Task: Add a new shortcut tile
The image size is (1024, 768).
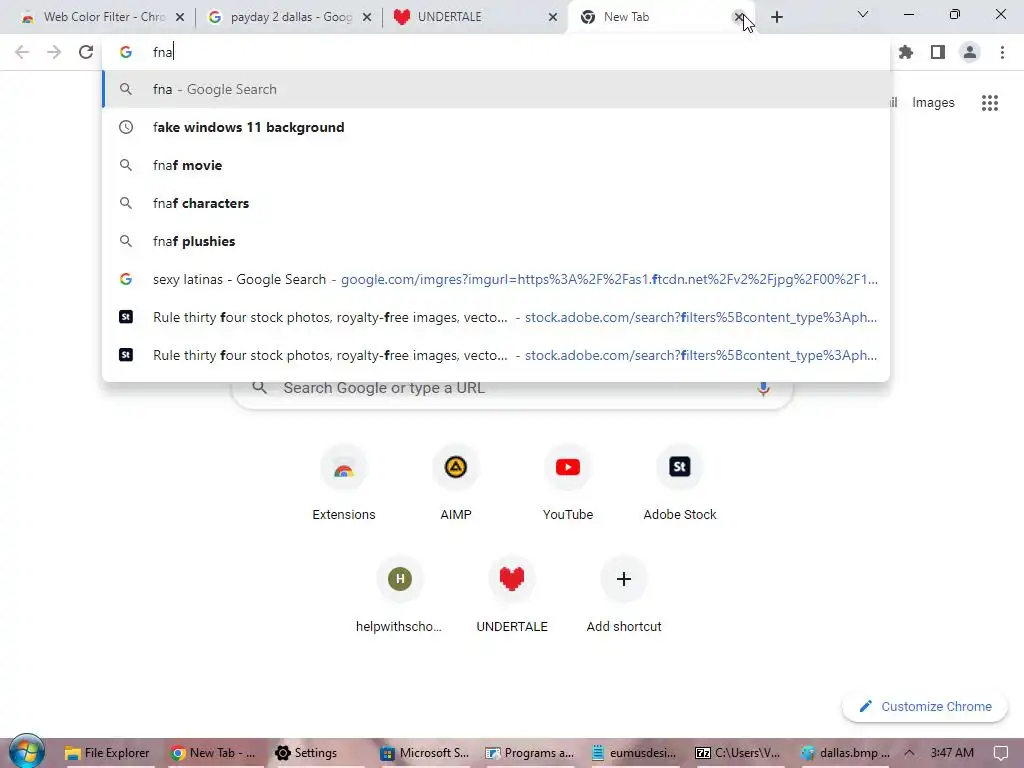Action: pyautogui.click(x=624, y=596)
